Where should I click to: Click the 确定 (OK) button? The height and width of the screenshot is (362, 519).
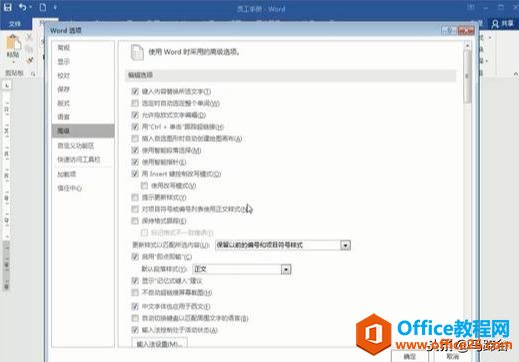point(410,356)
